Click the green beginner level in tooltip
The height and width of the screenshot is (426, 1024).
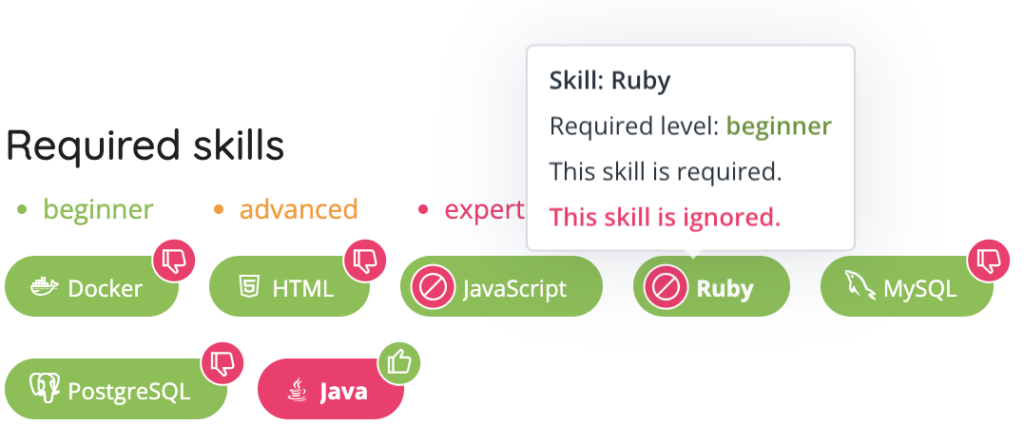point(778,127)
